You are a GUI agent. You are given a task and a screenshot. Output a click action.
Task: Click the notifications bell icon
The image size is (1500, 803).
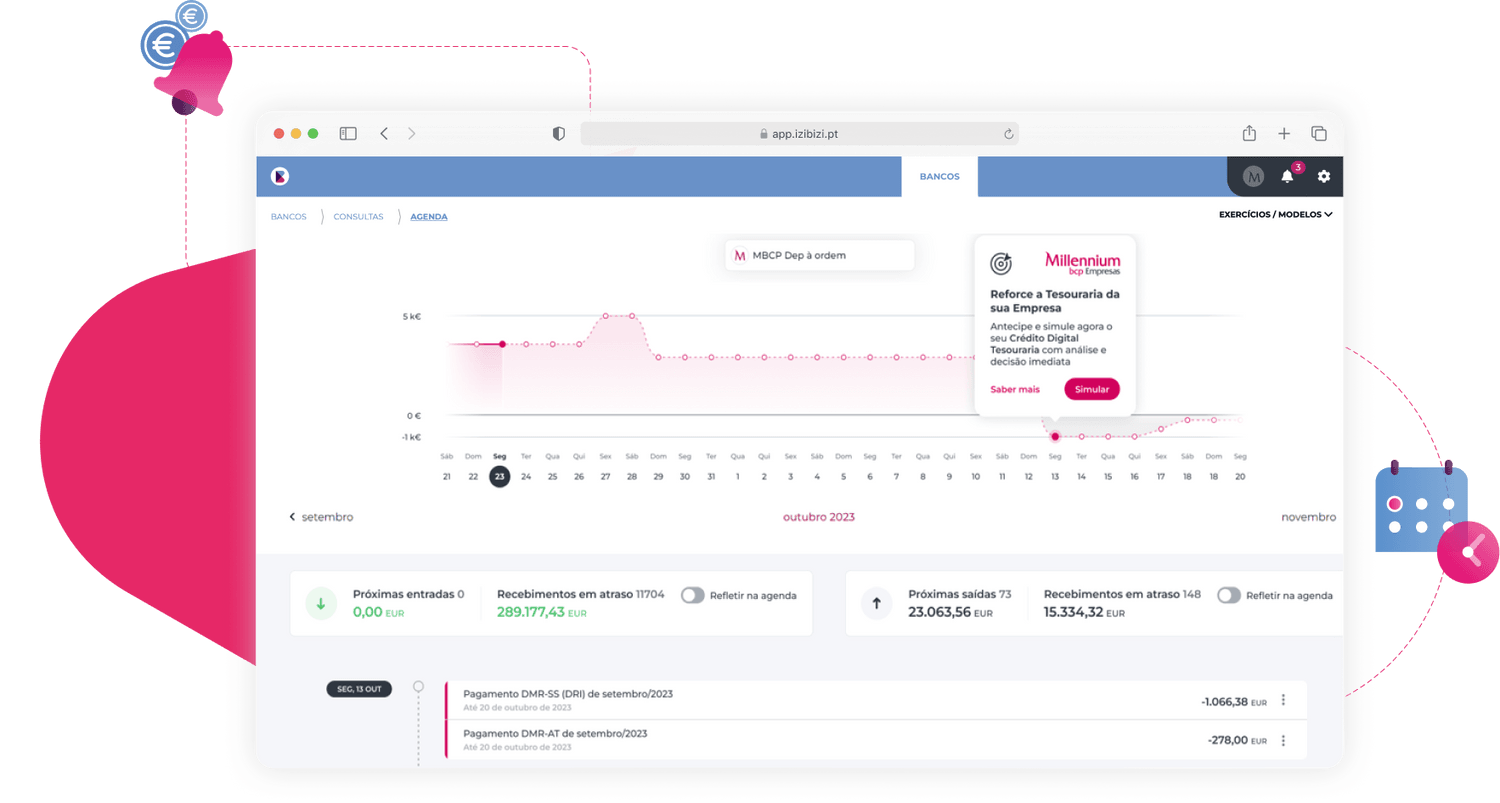click(x=1287, y=177)
